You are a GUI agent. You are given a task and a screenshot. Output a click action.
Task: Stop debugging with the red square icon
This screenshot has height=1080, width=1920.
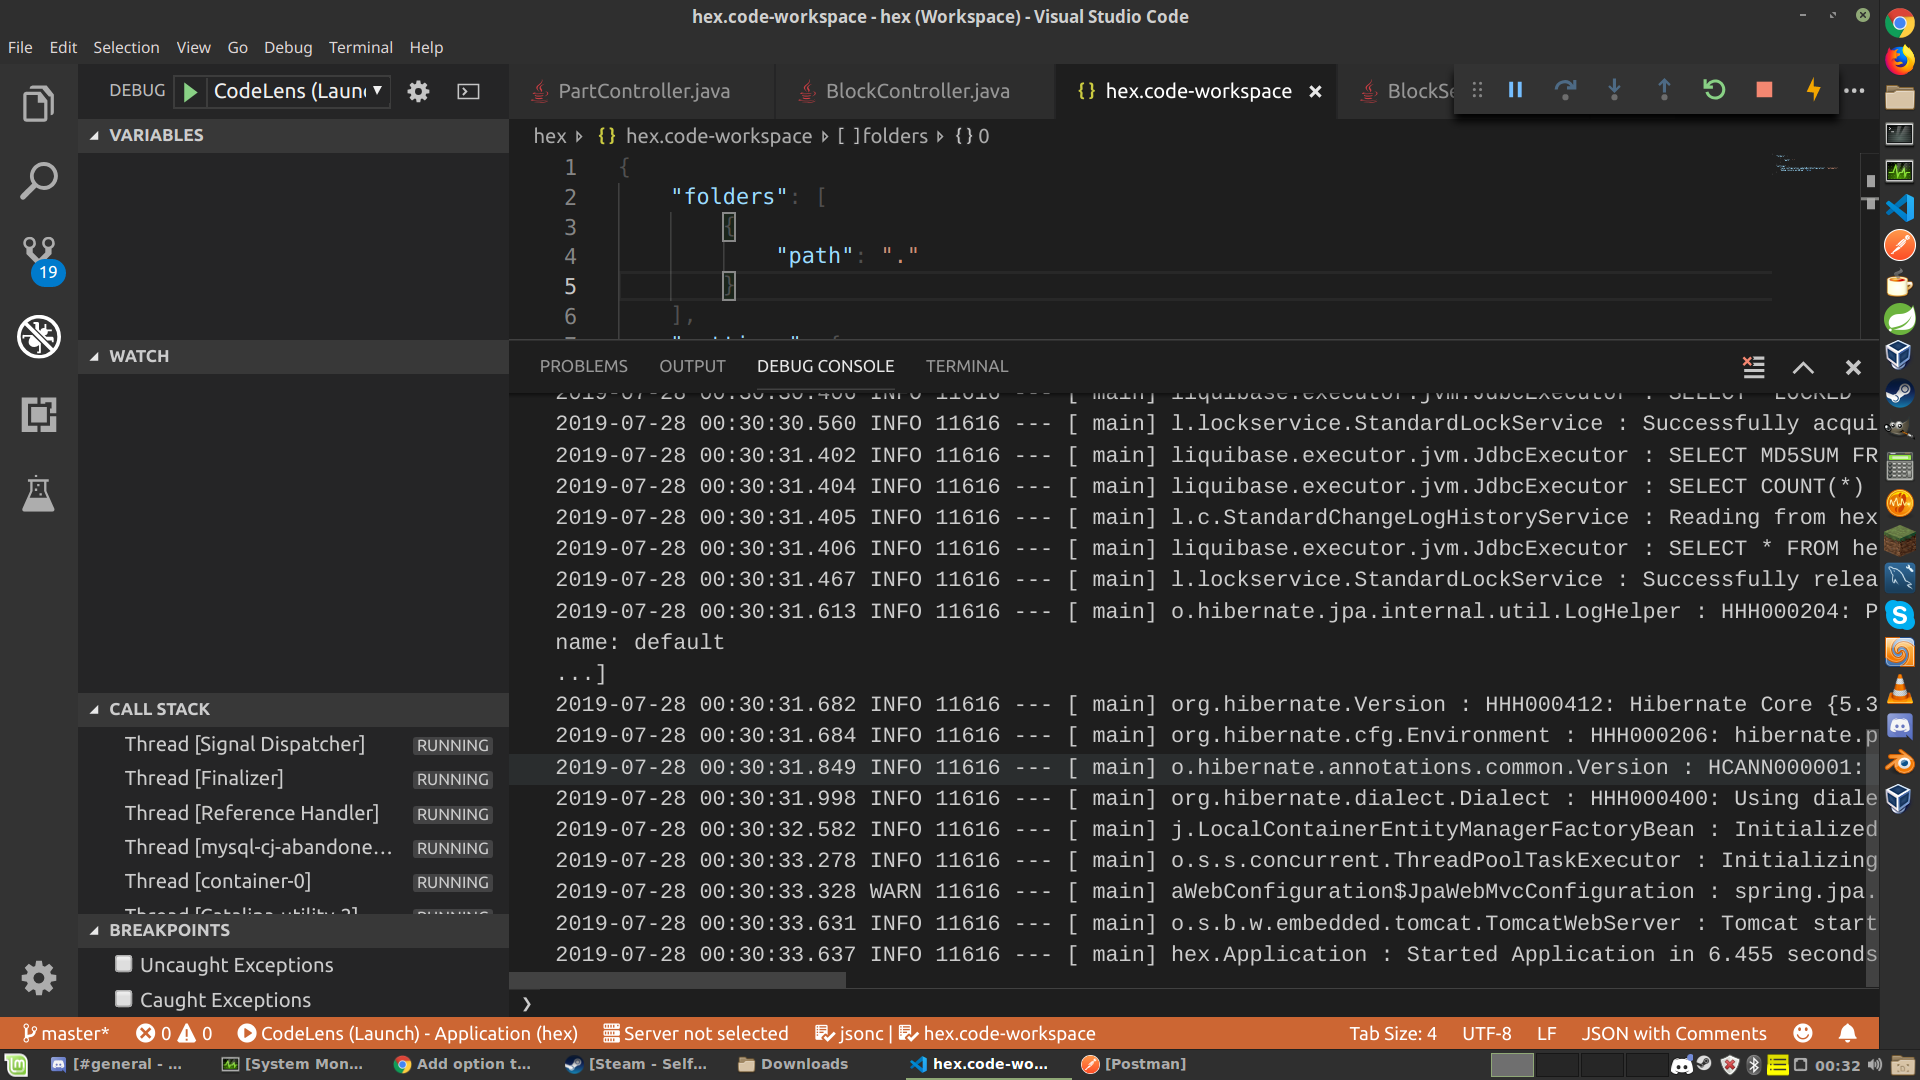(1762, 90)
